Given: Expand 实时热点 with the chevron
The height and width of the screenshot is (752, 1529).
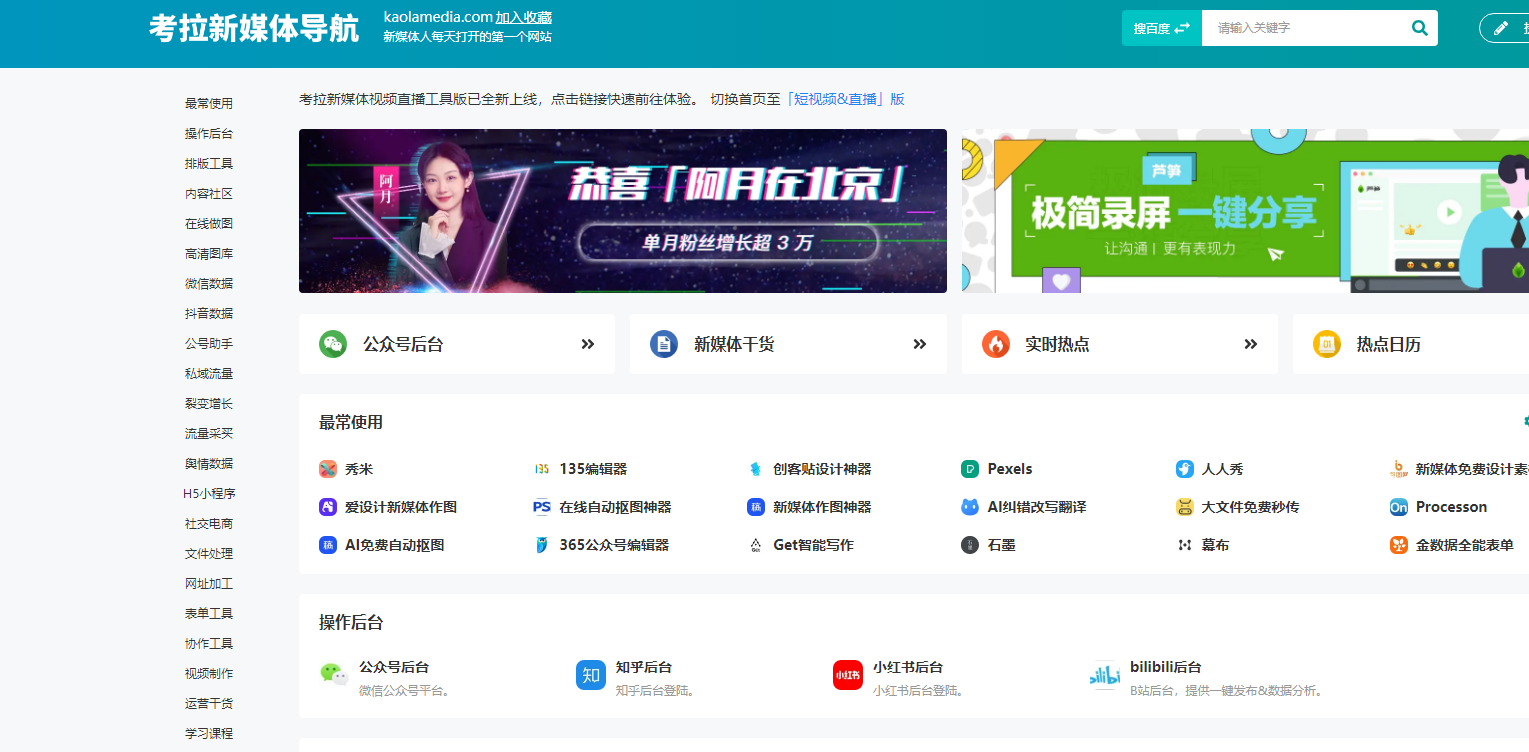Looking at the screenshot, I should click(x=1249, y=343).
